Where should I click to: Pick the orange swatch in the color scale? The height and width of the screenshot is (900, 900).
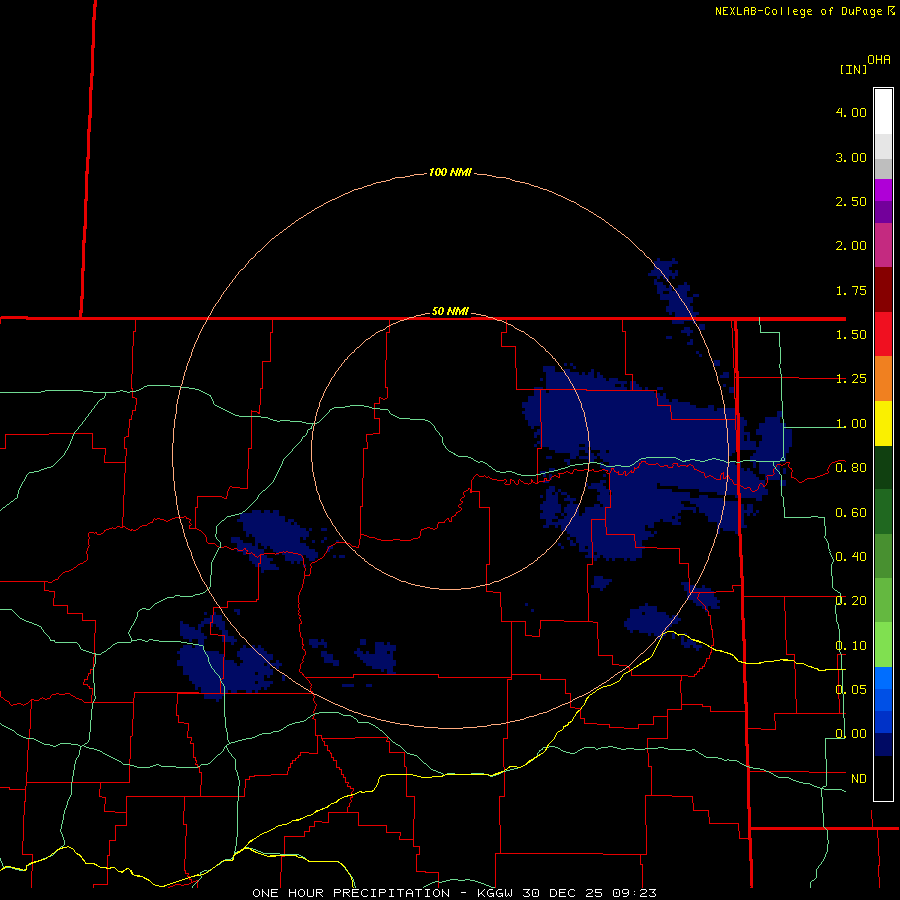pyautogui.click(x=883, y=379)
